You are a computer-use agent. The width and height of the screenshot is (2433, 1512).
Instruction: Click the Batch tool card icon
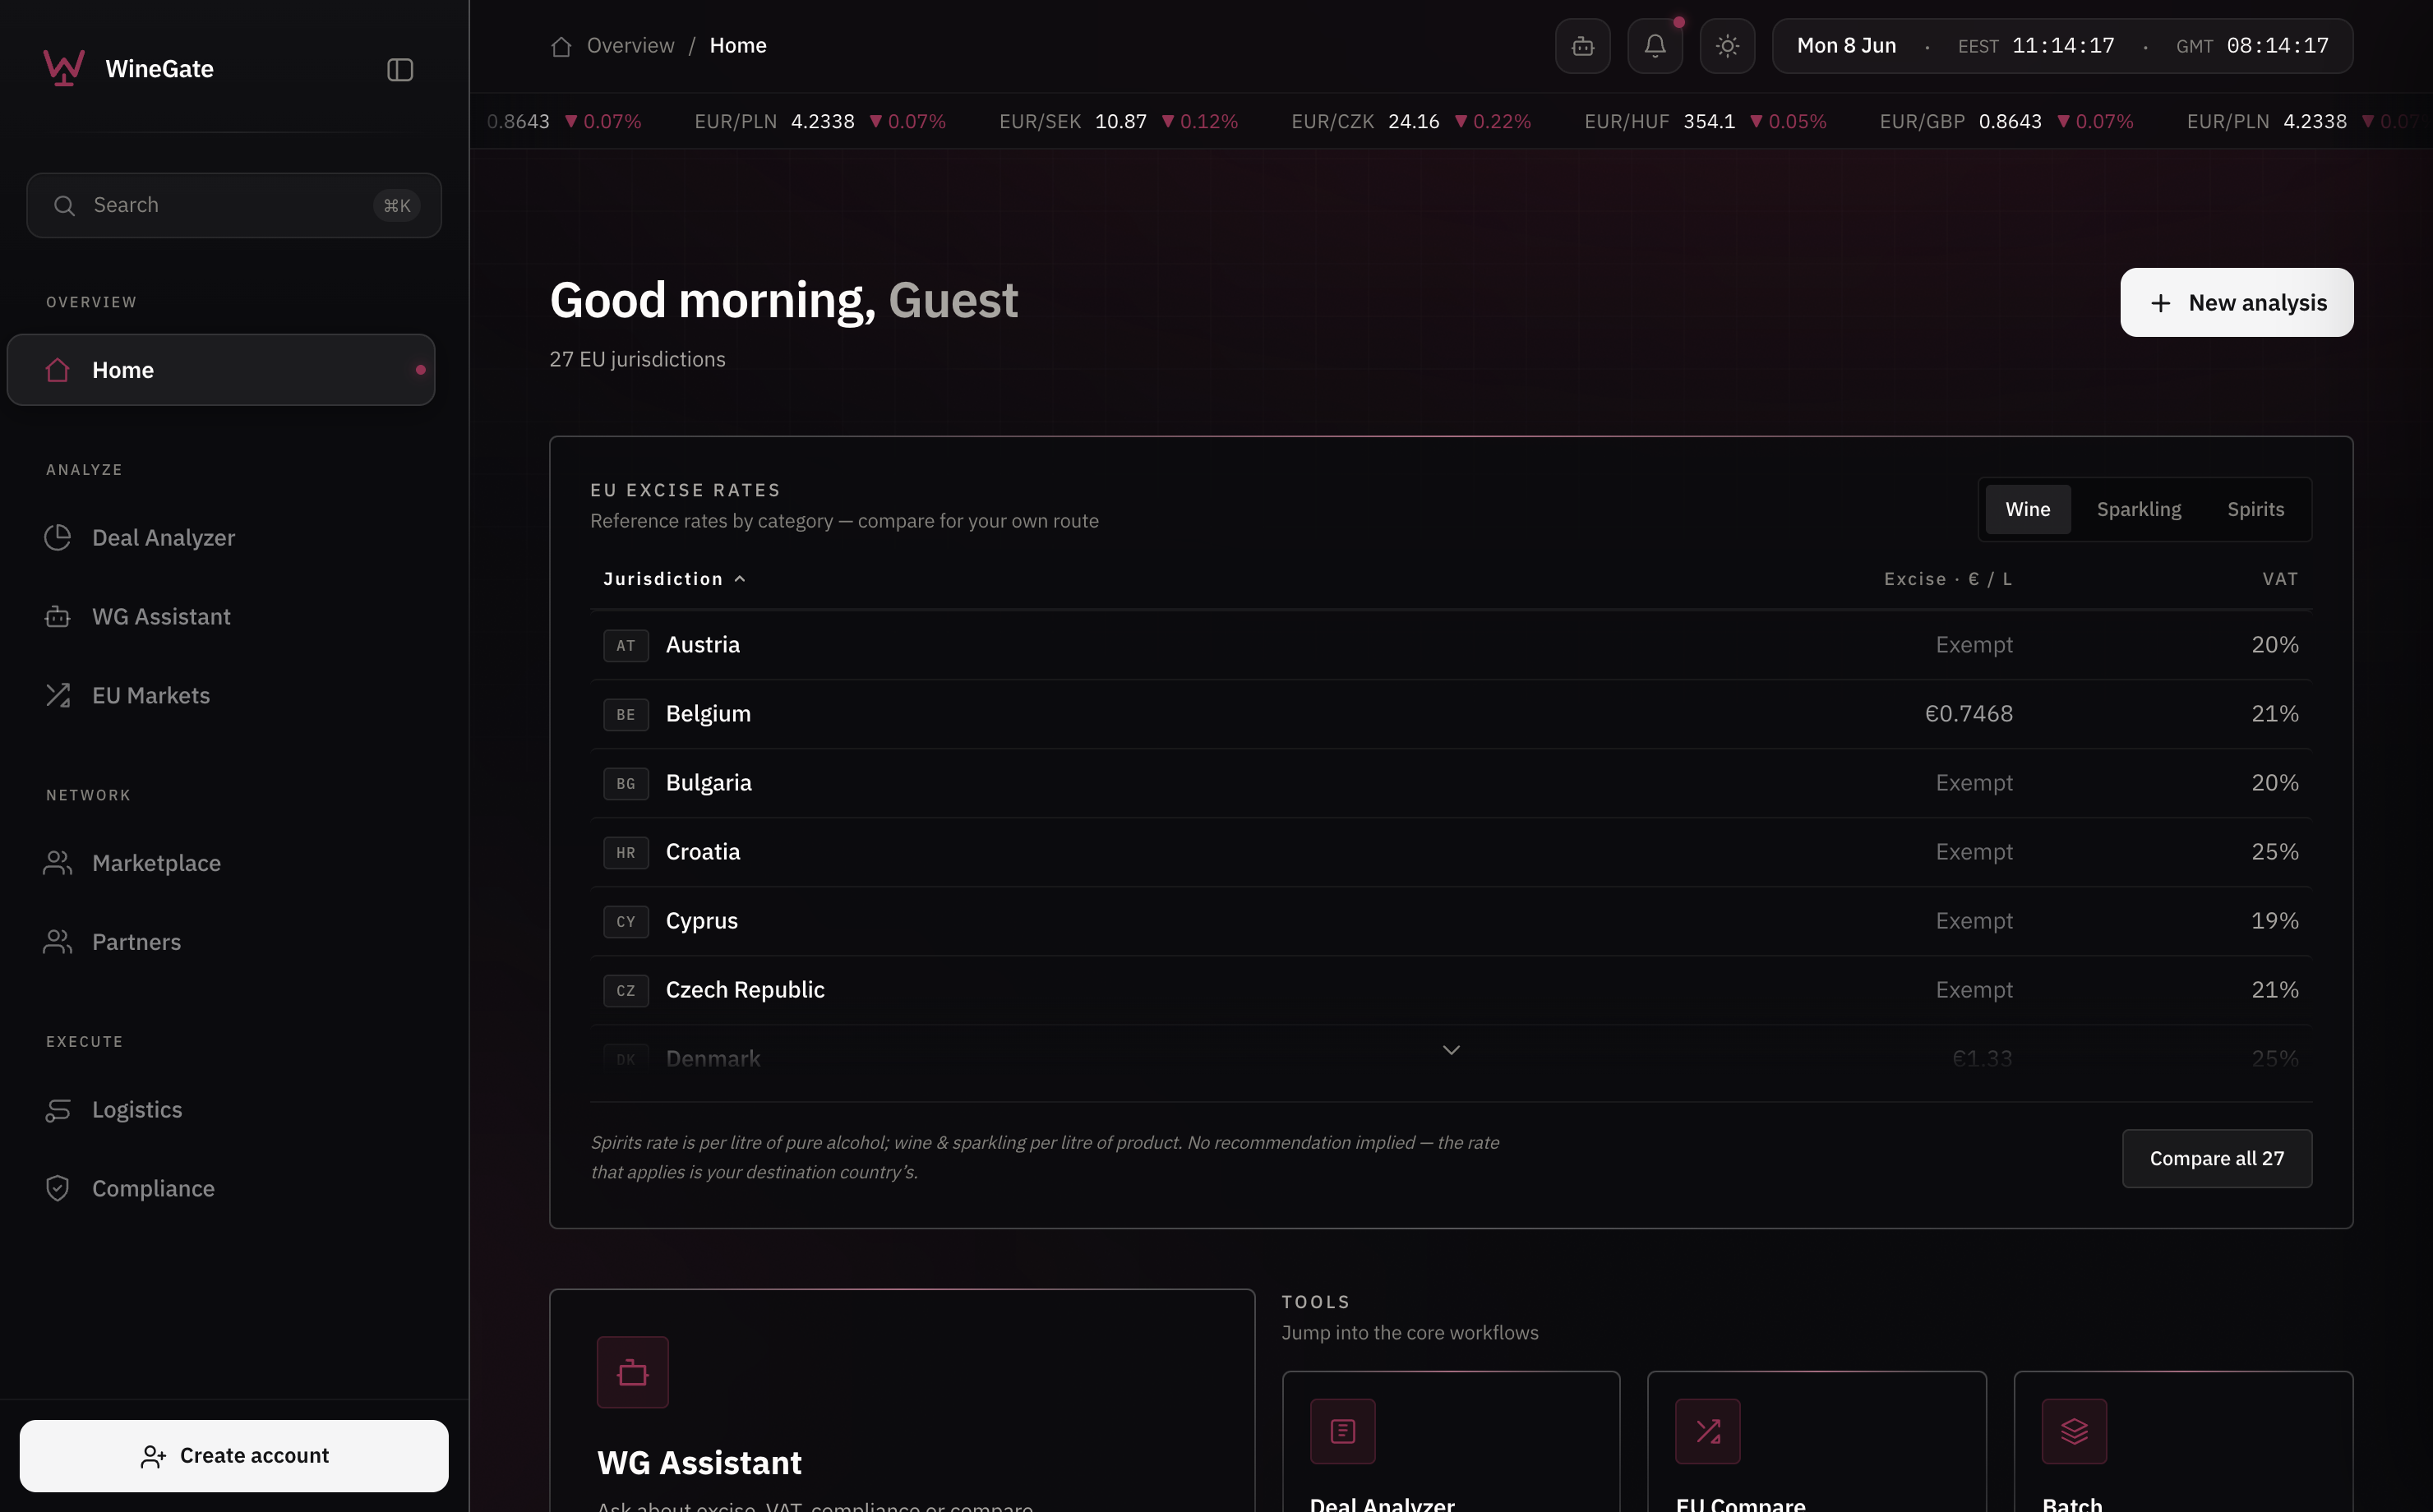[x=2074, y=1431]
